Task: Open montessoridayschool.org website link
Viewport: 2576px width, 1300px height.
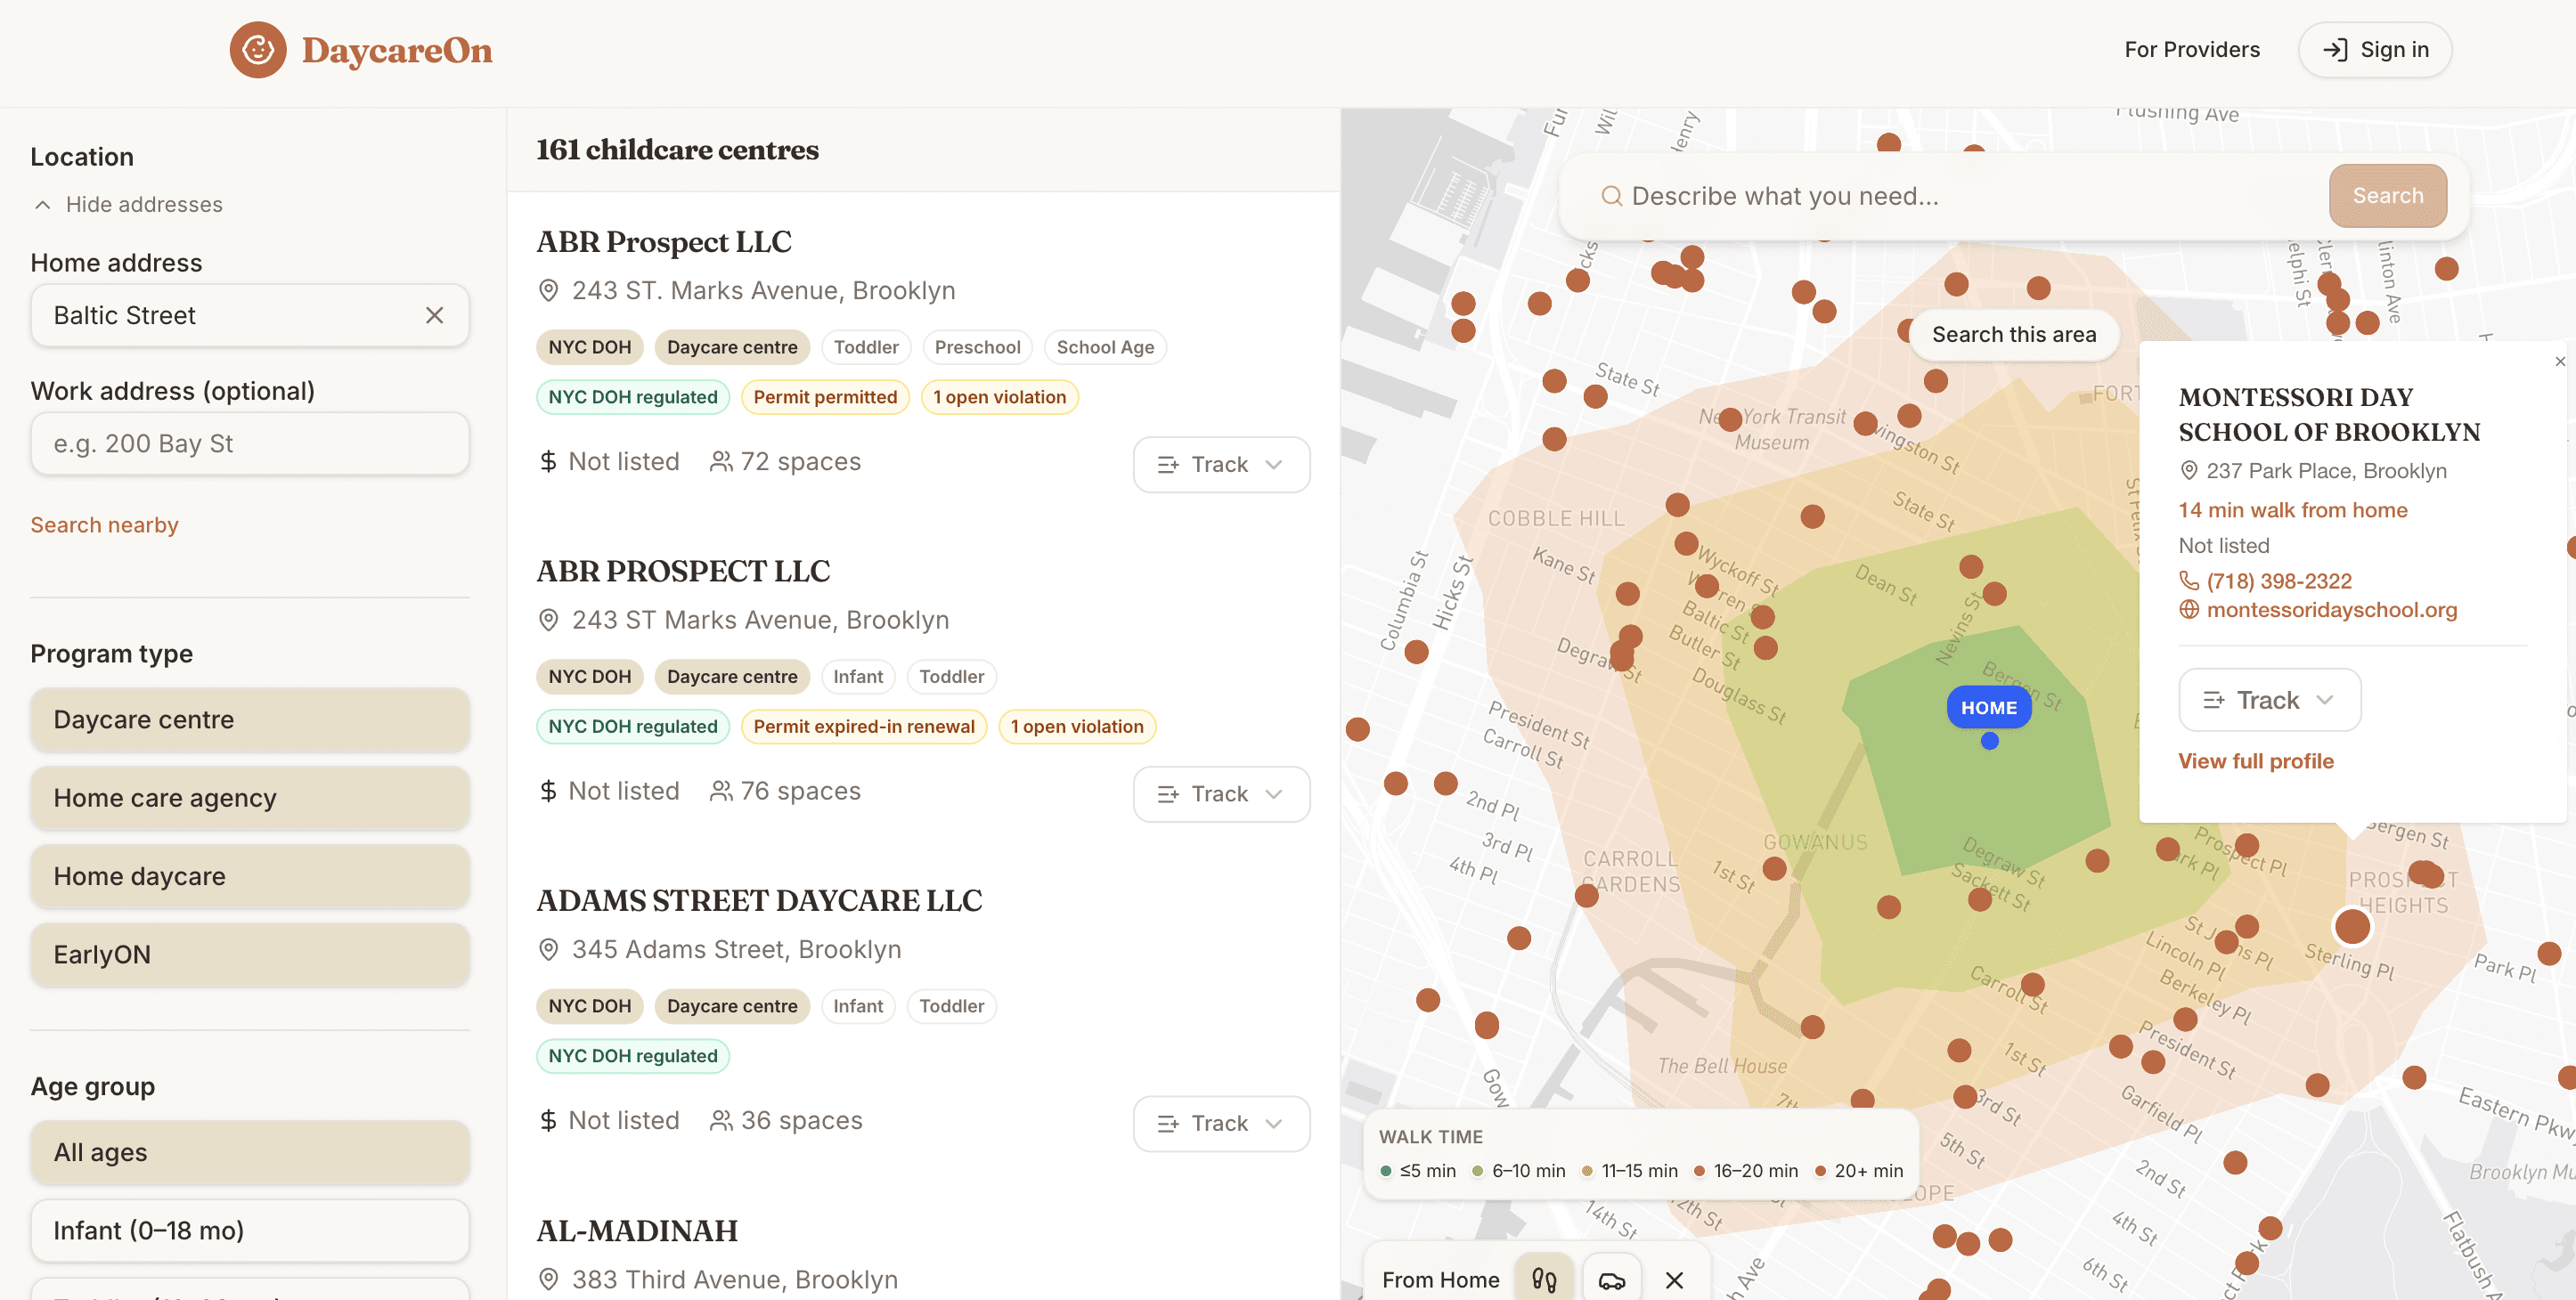Action: (2331, 609)
